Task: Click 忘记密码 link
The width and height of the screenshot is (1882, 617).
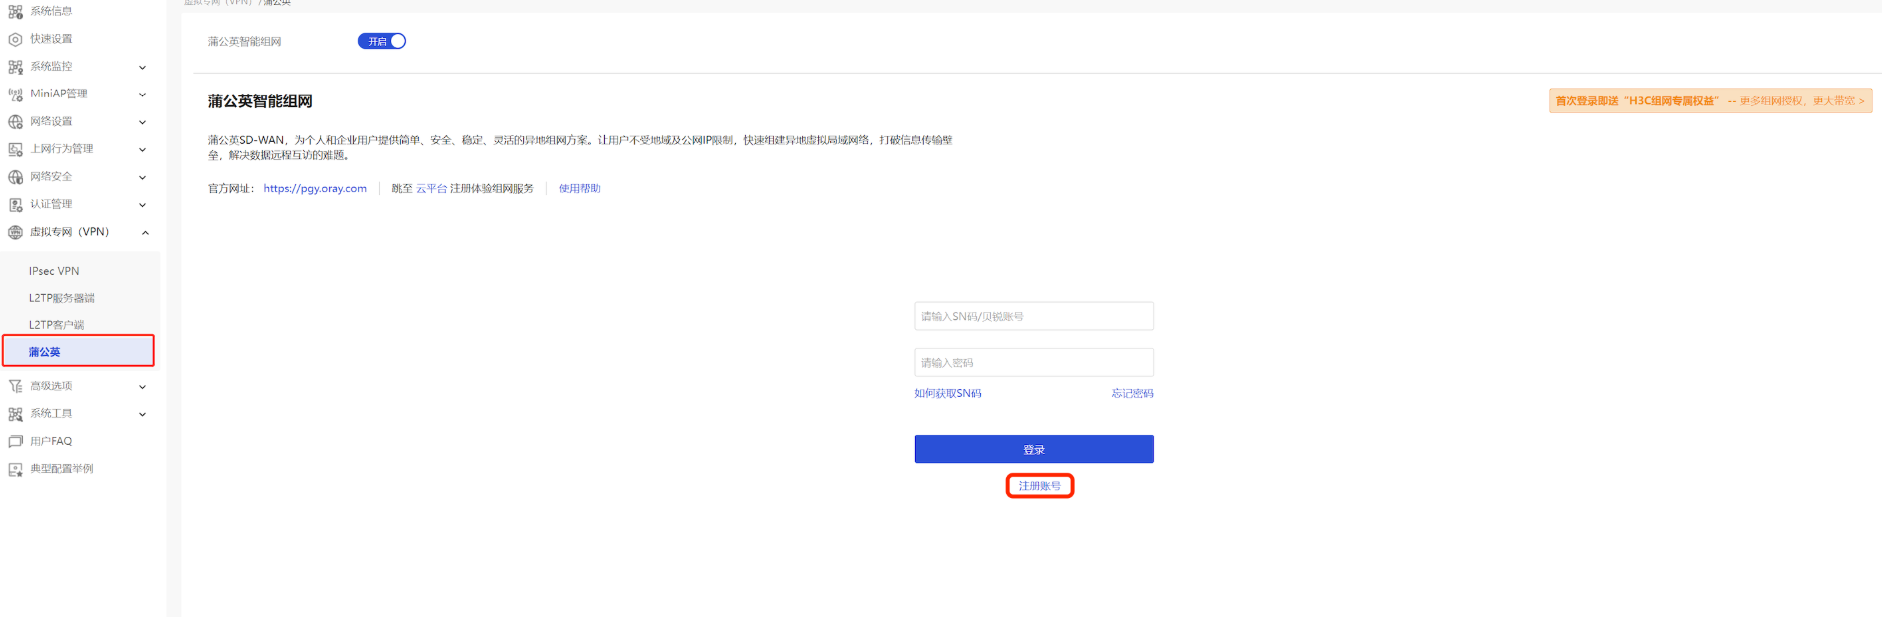Action: point(1133,393)
